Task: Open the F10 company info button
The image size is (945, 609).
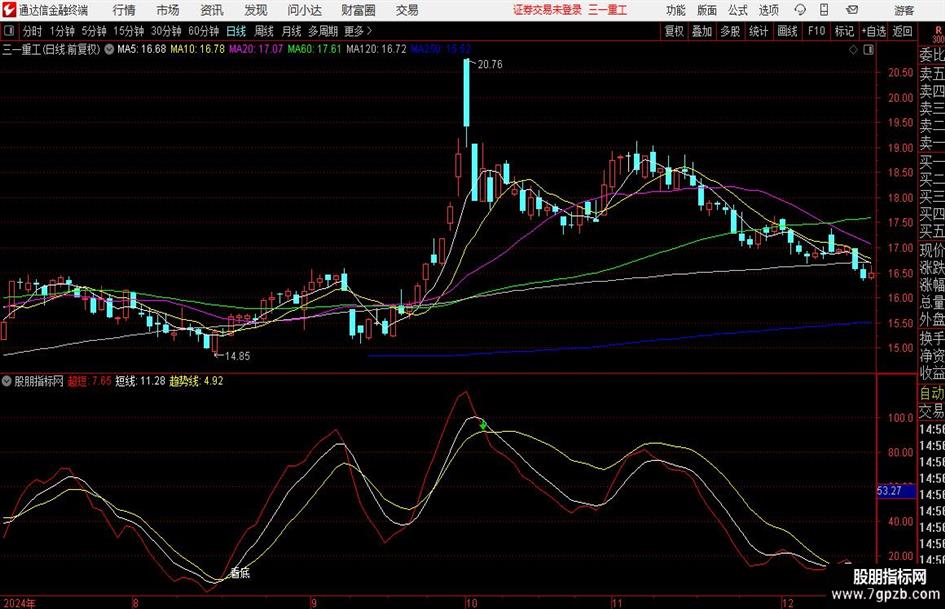Action: tap(817, 31)
